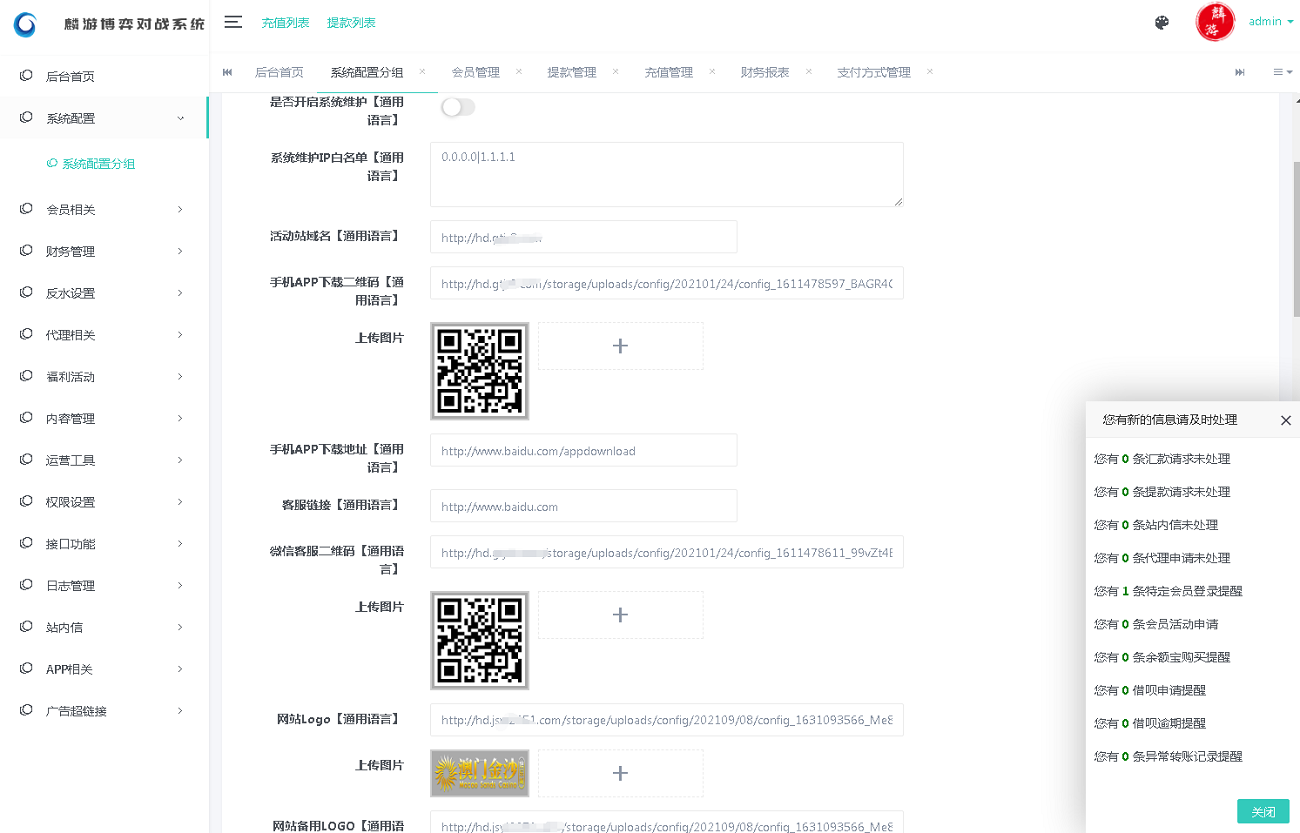
Task: Open the tab options list icon on right
Action: (1282, 72)
